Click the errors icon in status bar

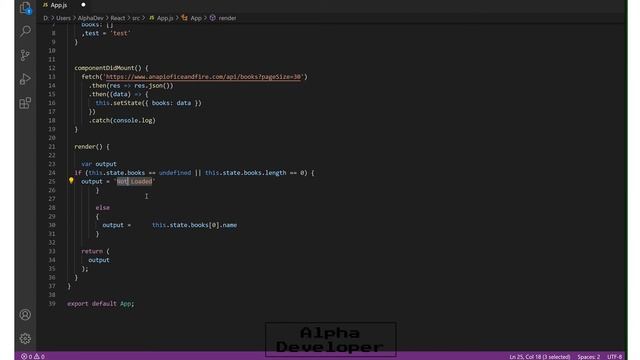point(24,356)
